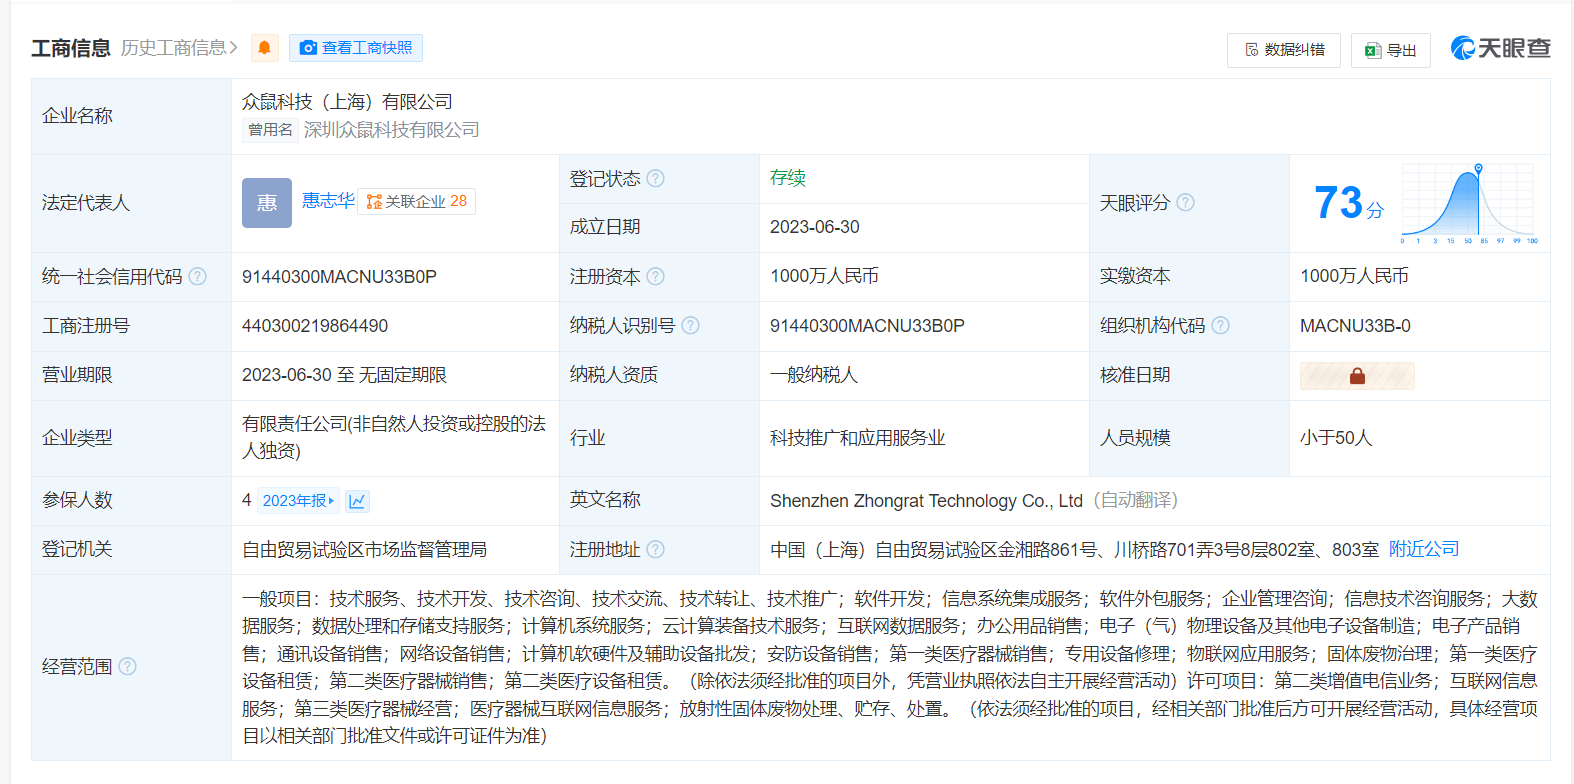
Task: Click the 工商信息 section heading
Action: coord(71,48)
